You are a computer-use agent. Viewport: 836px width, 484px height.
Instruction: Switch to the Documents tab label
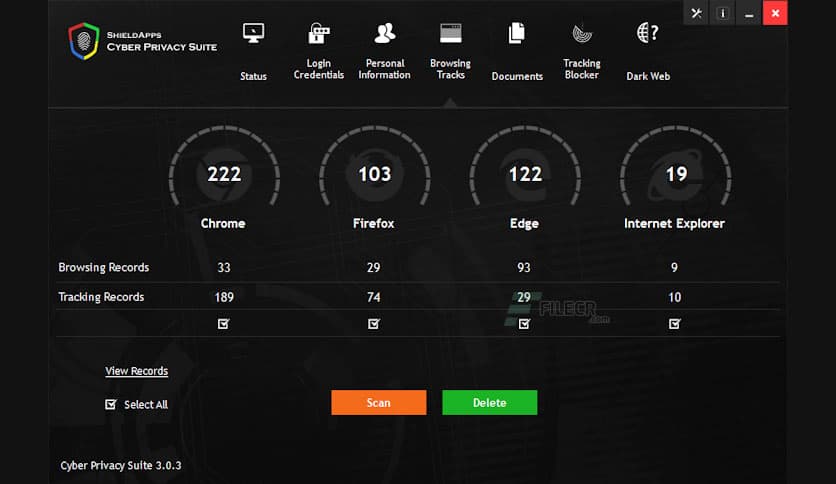[x=517, y=76]
